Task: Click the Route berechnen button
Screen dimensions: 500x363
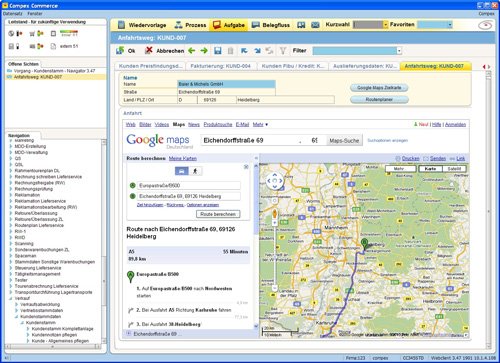Action: click(218, 214)
